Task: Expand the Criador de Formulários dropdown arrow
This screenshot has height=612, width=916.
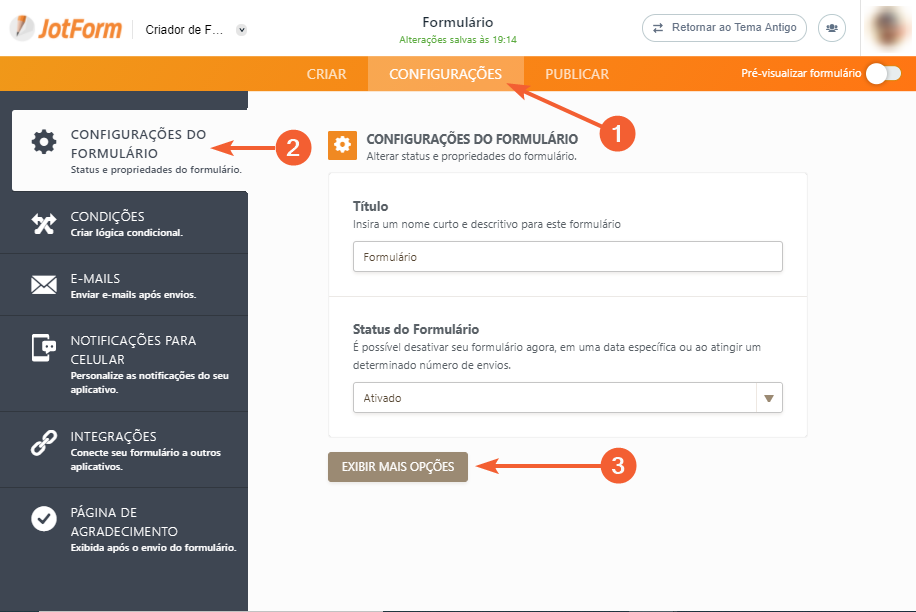Action: click(x=241, y=30)
